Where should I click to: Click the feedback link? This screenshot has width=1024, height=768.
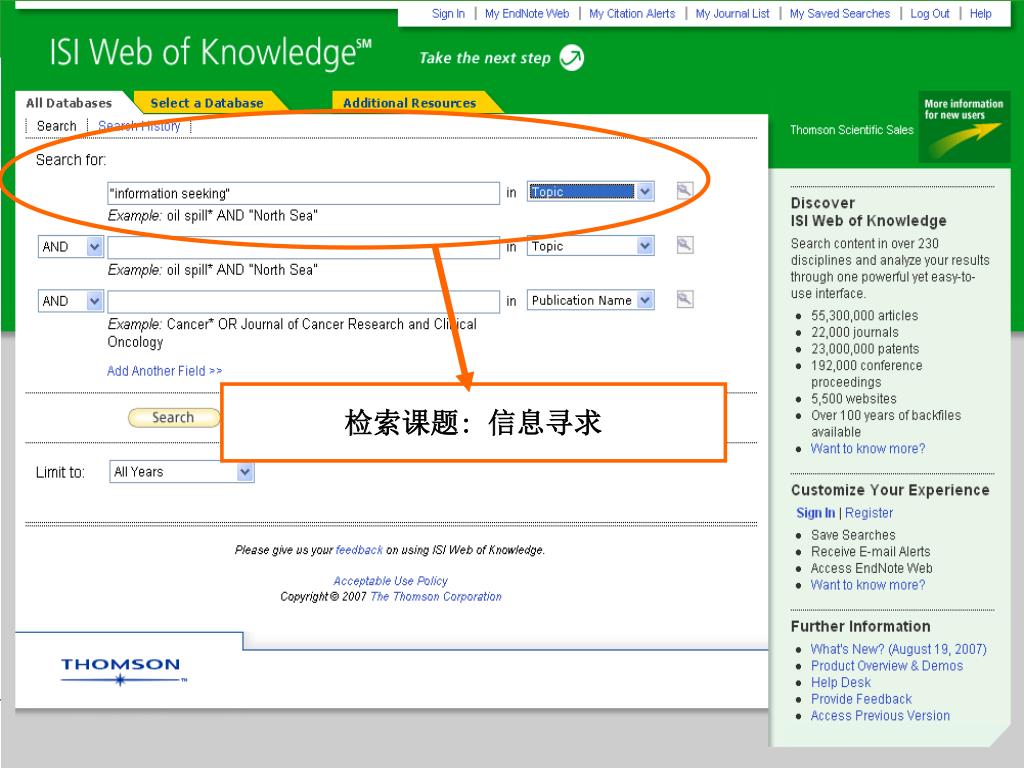coord(359,550)
